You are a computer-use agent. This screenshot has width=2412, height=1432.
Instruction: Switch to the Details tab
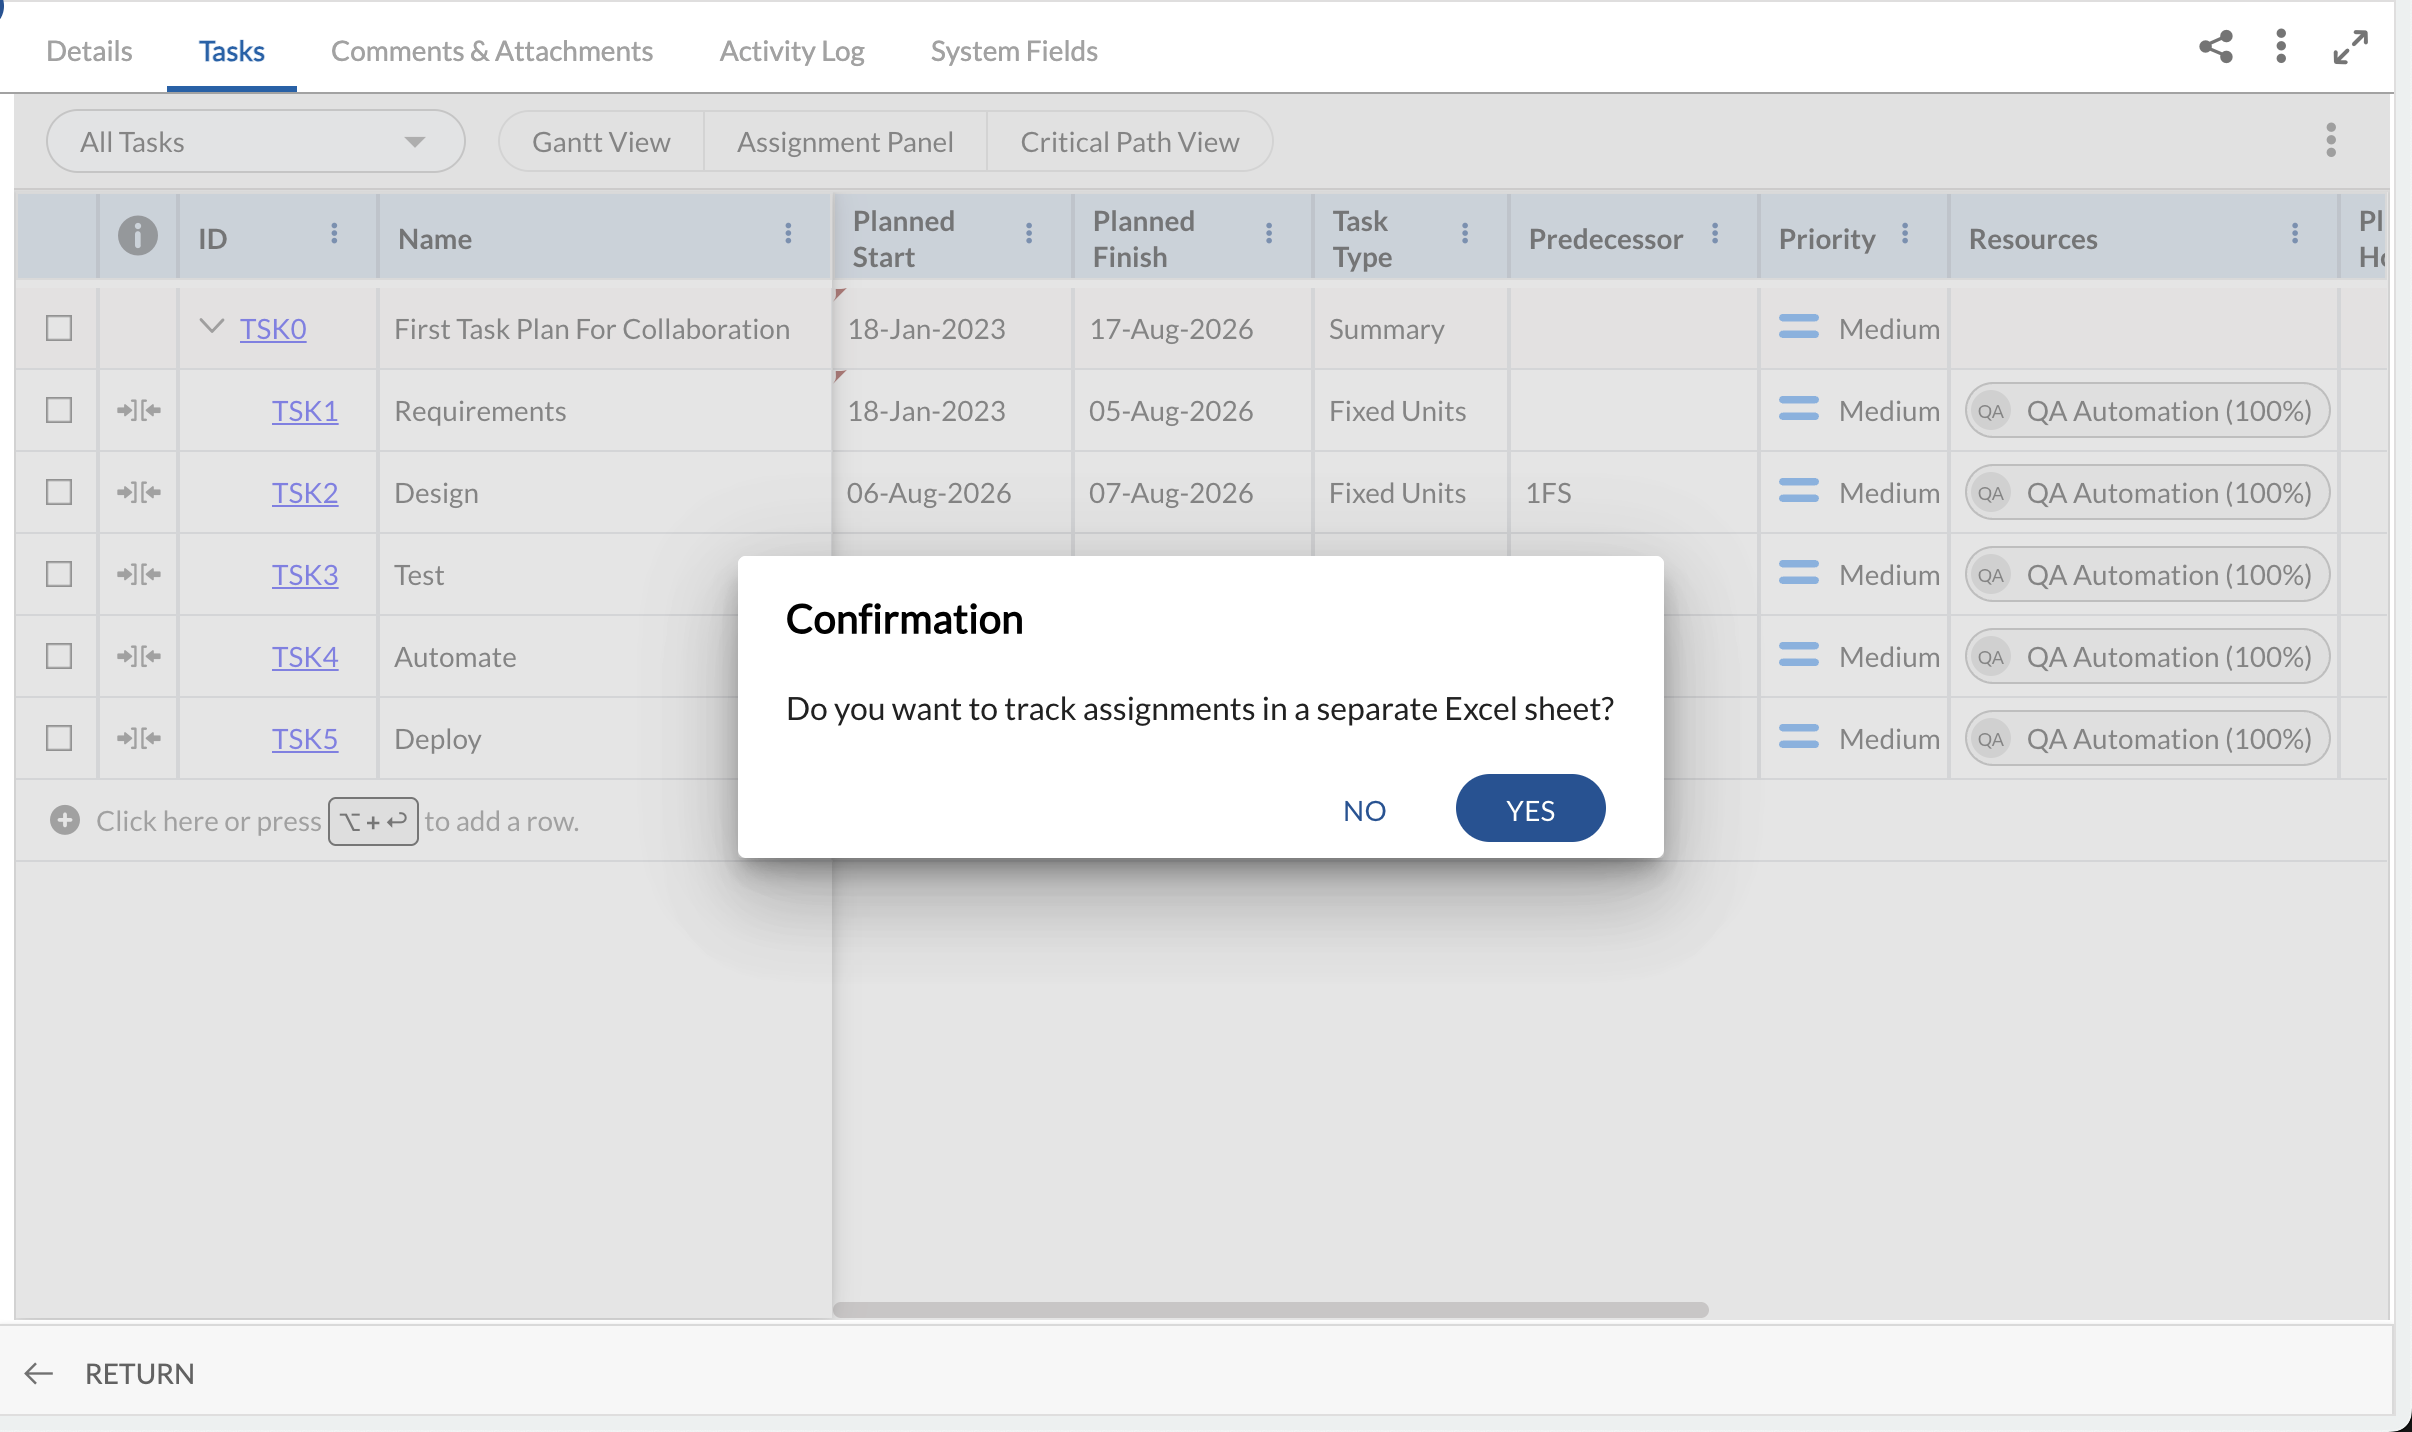[89, 51]
